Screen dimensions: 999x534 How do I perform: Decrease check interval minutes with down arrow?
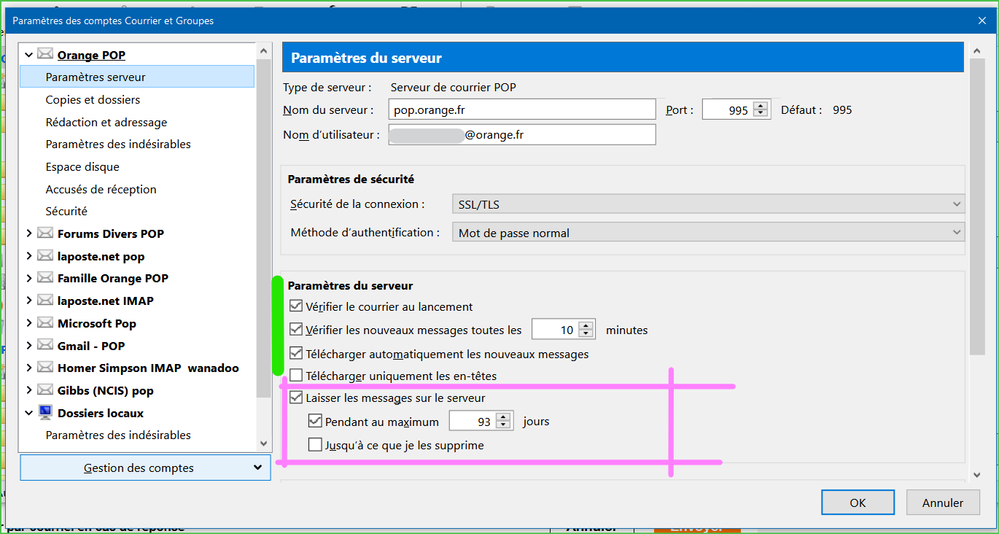(586, 334)
